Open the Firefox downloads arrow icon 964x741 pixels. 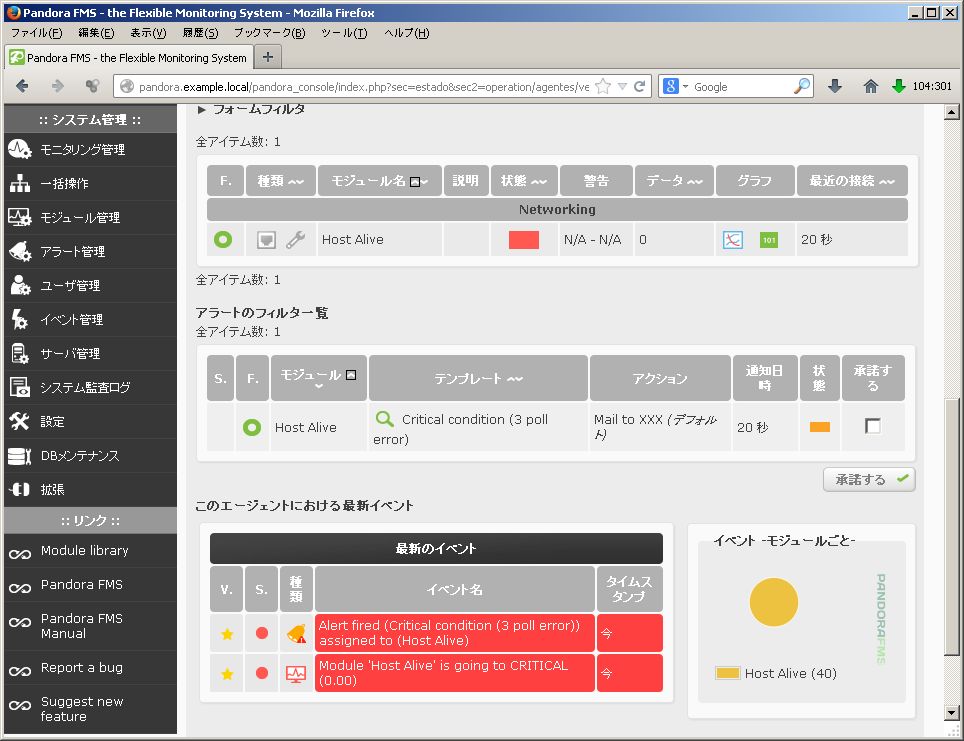tap(834, 86)
